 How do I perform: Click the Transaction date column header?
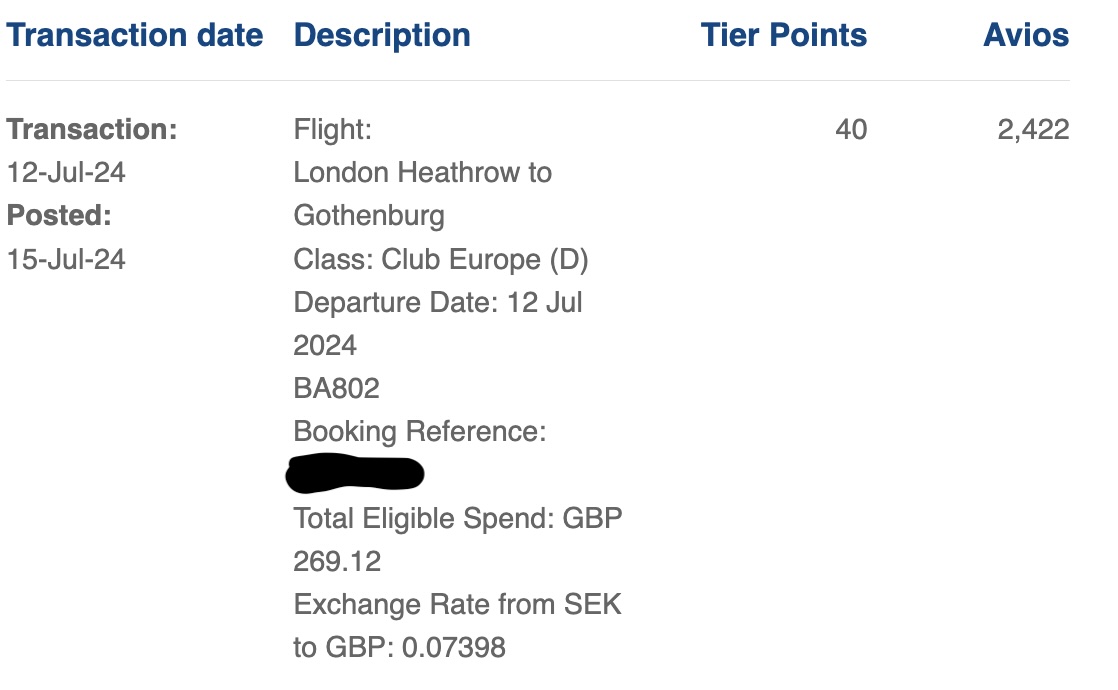coord(135,36)
